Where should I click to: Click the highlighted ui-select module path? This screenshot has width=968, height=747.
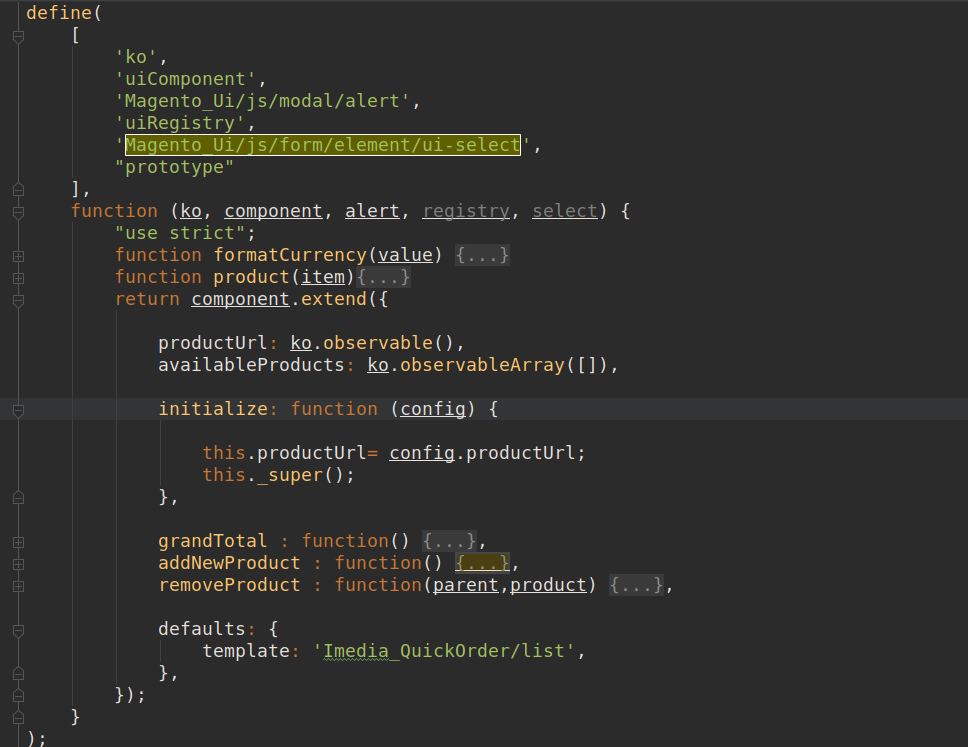point(322,145)
